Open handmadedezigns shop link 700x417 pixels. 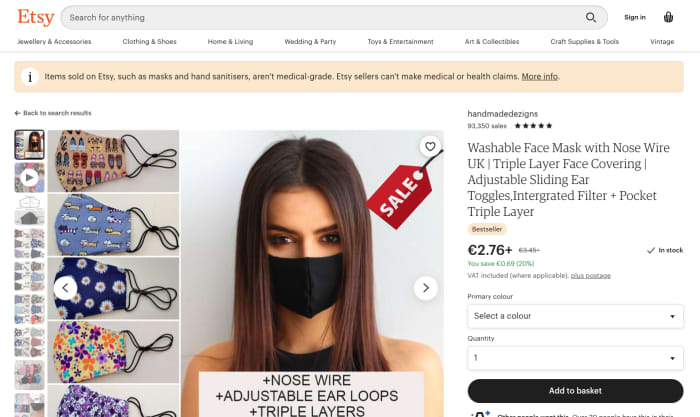[x=503, y=114]
